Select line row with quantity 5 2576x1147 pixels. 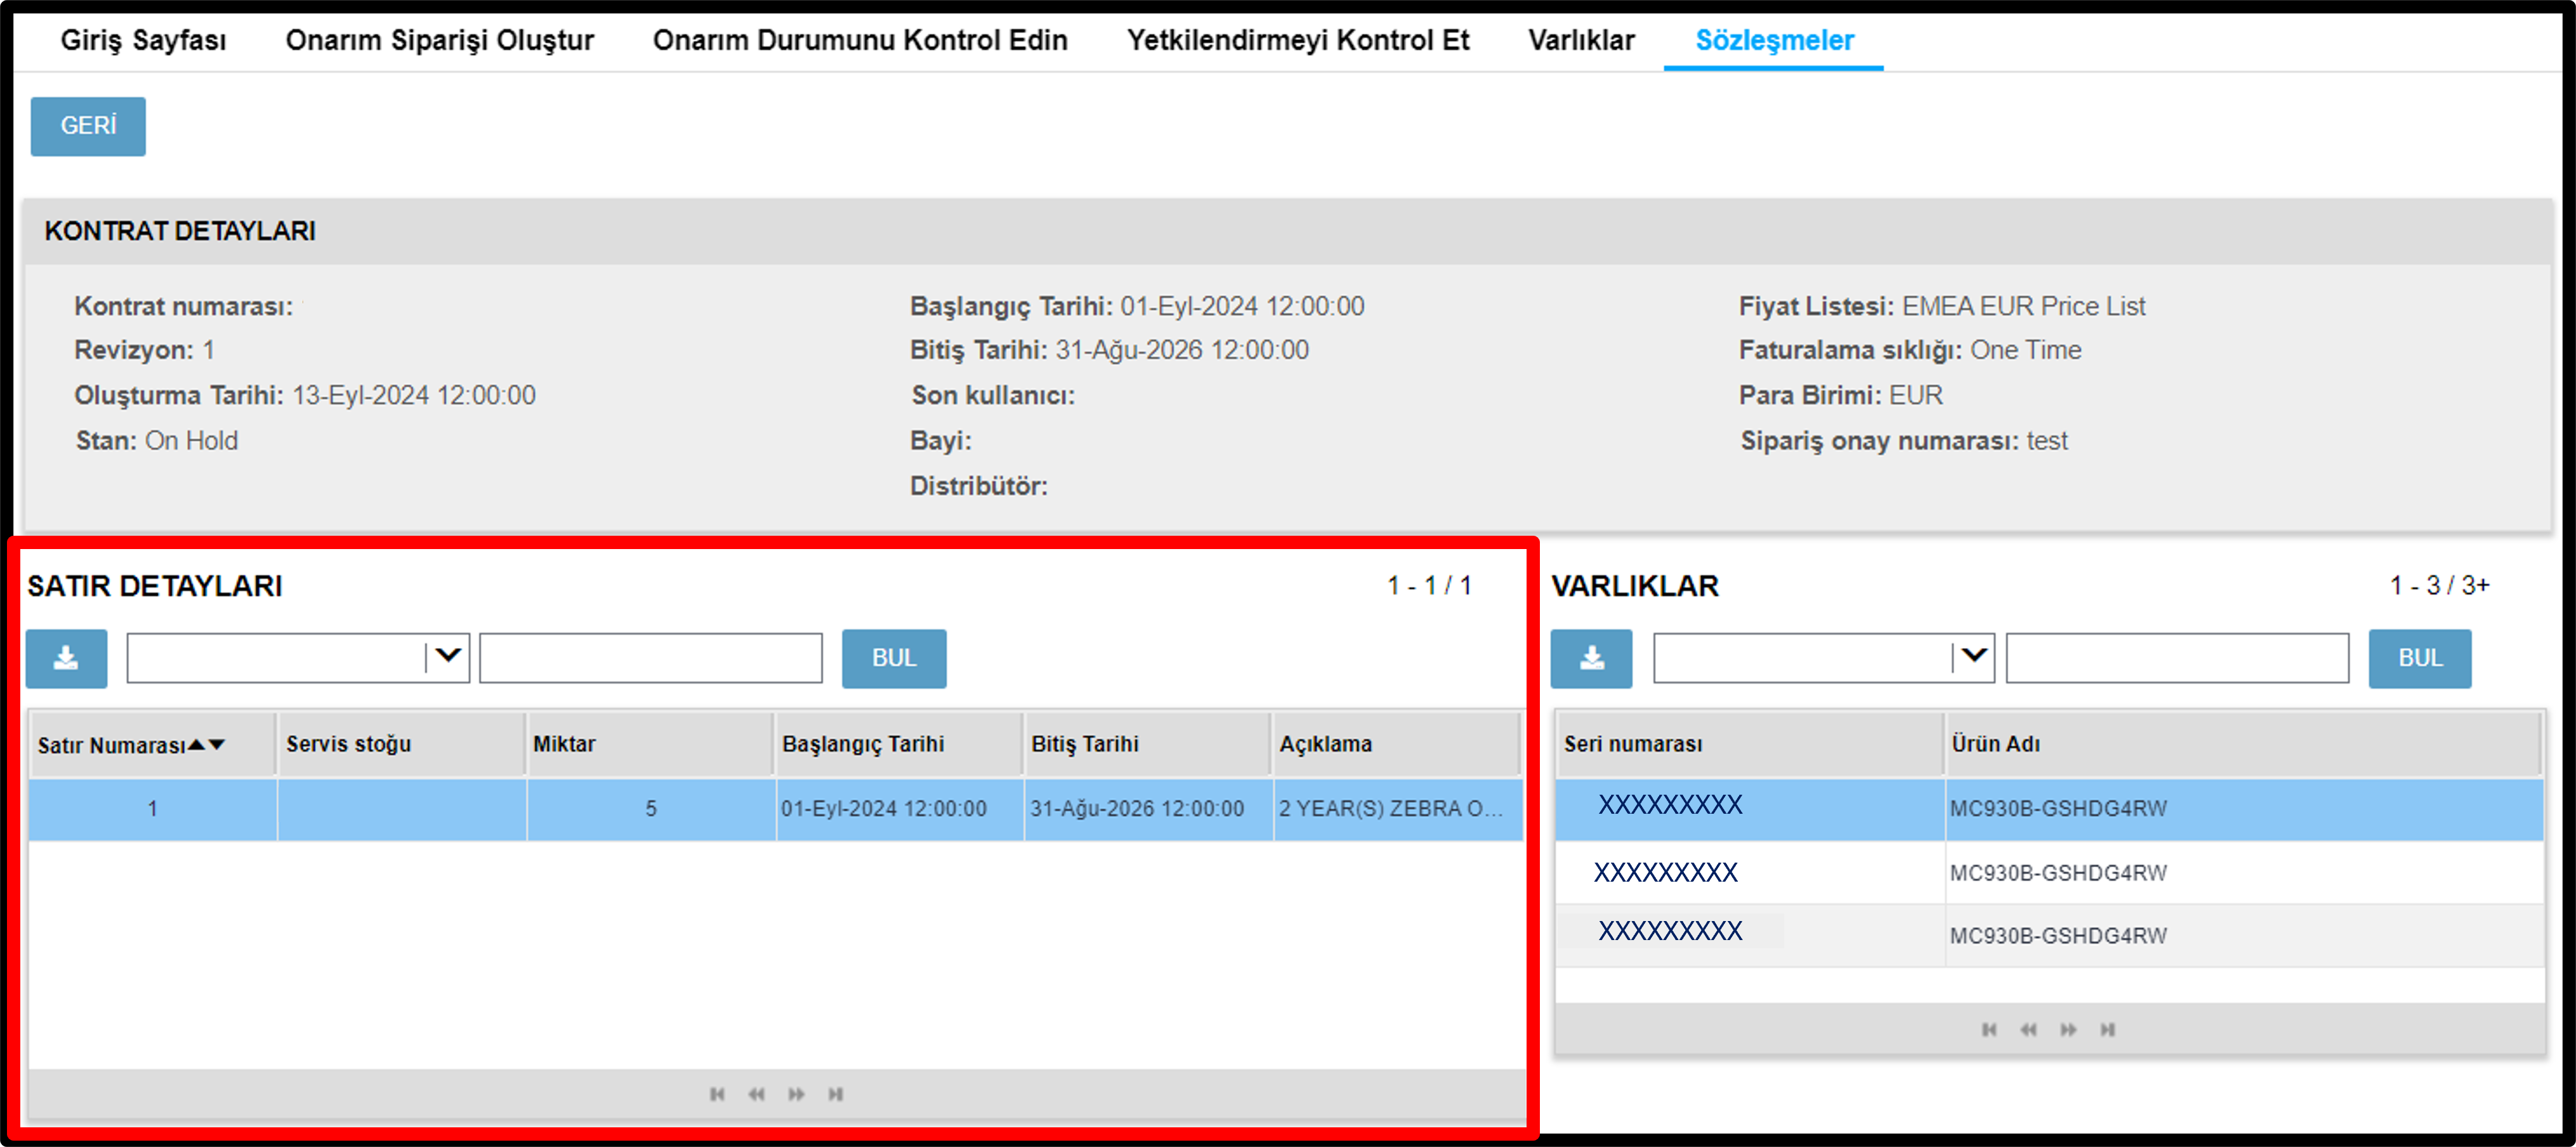click(x=776, y=809)
